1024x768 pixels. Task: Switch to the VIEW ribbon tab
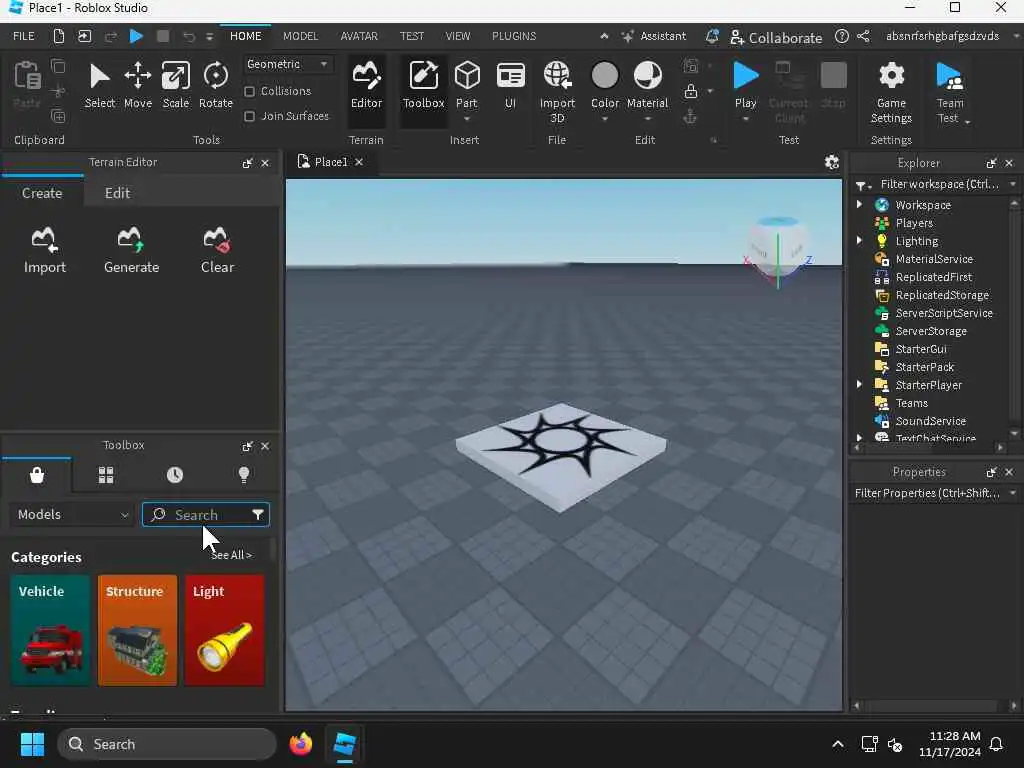(457, 37)
